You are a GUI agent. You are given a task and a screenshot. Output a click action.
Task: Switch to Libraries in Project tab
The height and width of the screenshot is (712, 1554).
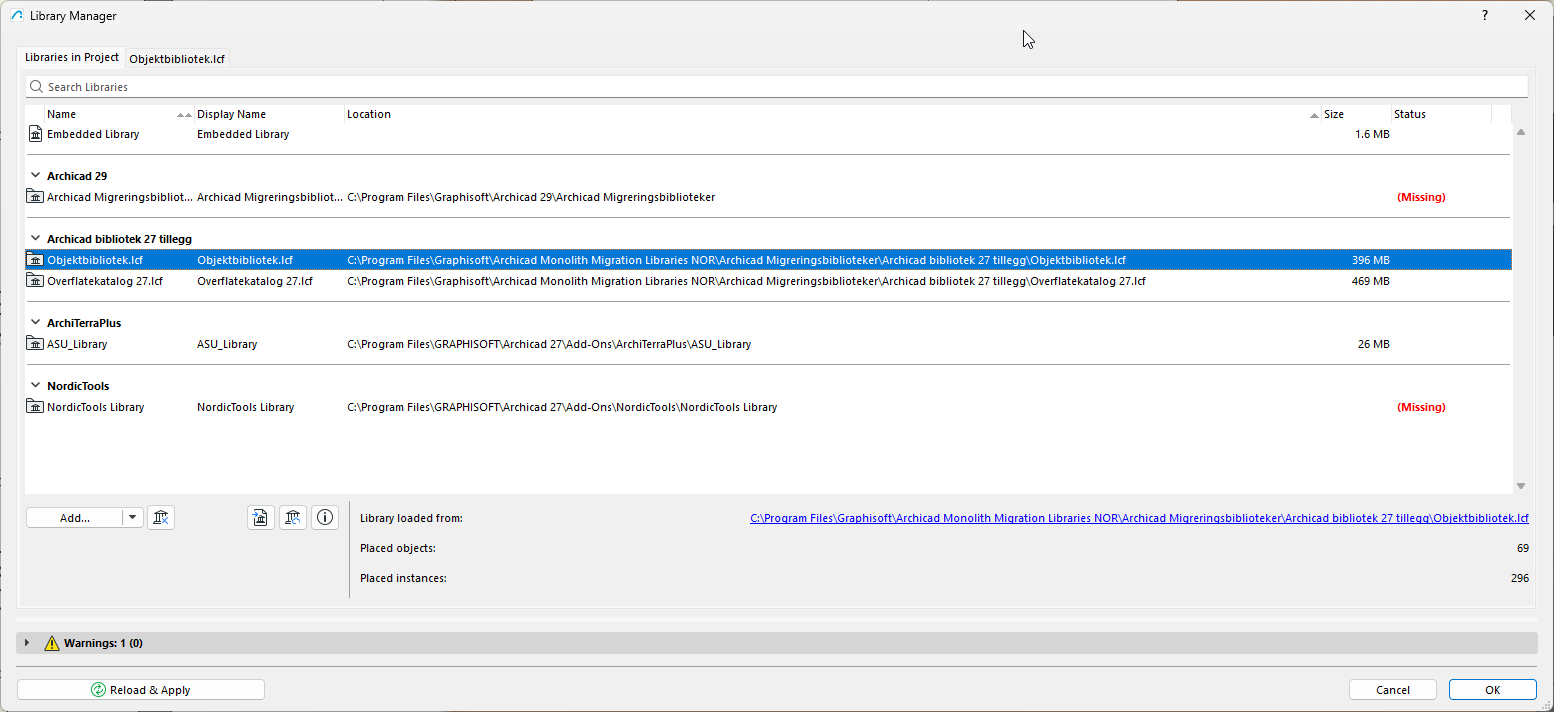click(x=72, y=58)
